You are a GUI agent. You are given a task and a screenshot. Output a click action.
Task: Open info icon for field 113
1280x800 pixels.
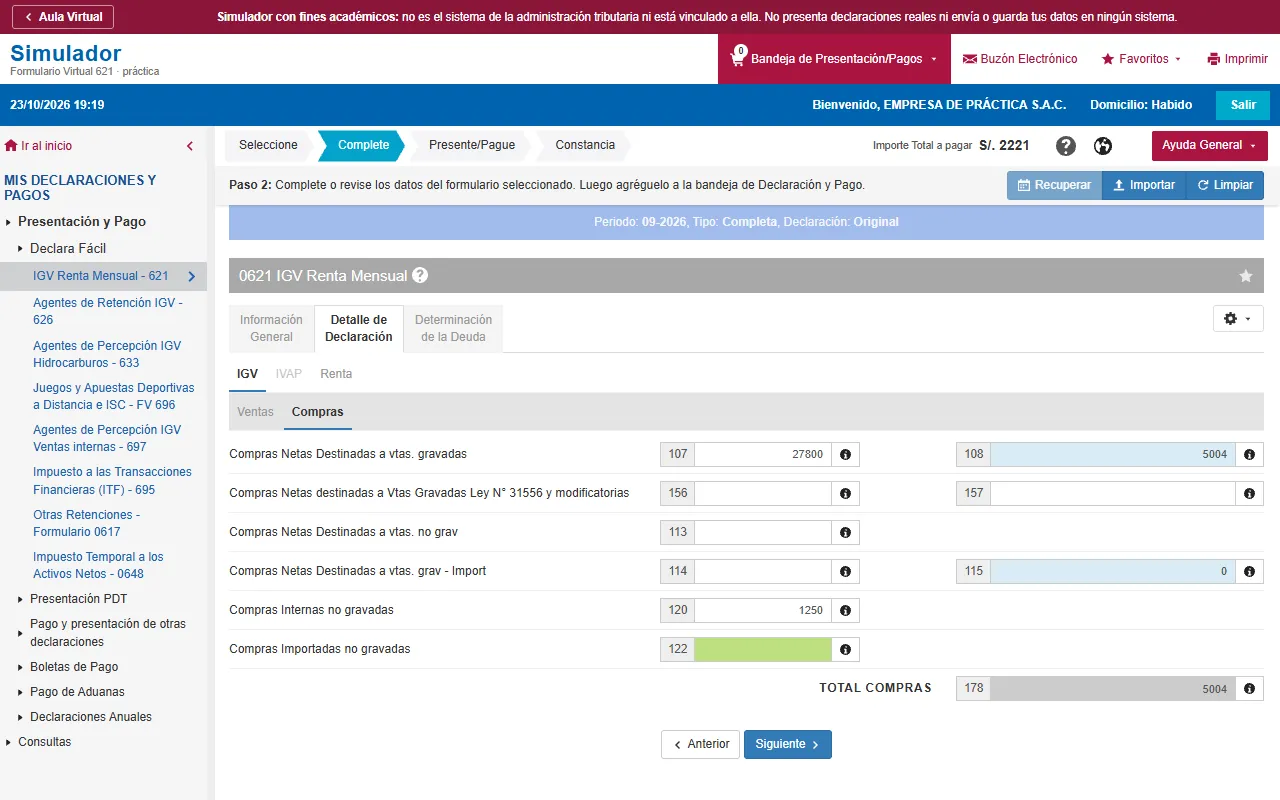point(846,532)
